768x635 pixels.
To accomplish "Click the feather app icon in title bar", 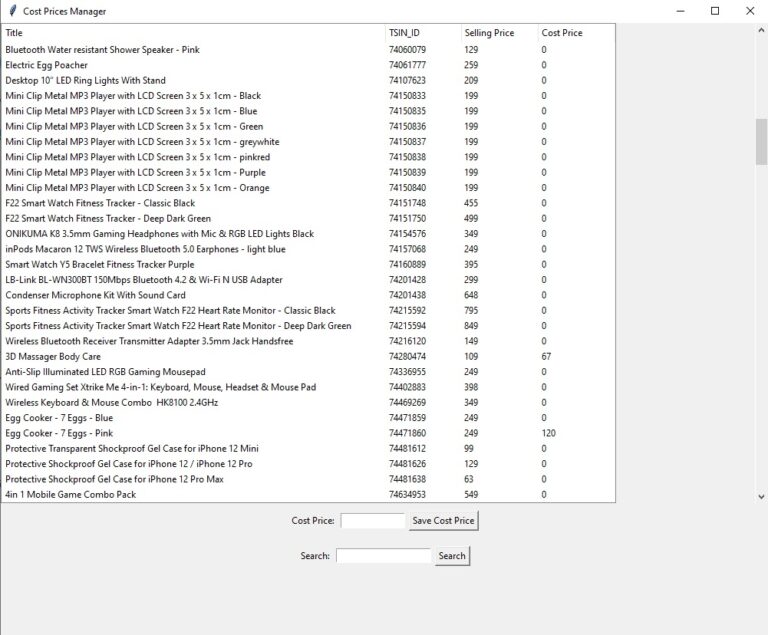I will (12, 11).
